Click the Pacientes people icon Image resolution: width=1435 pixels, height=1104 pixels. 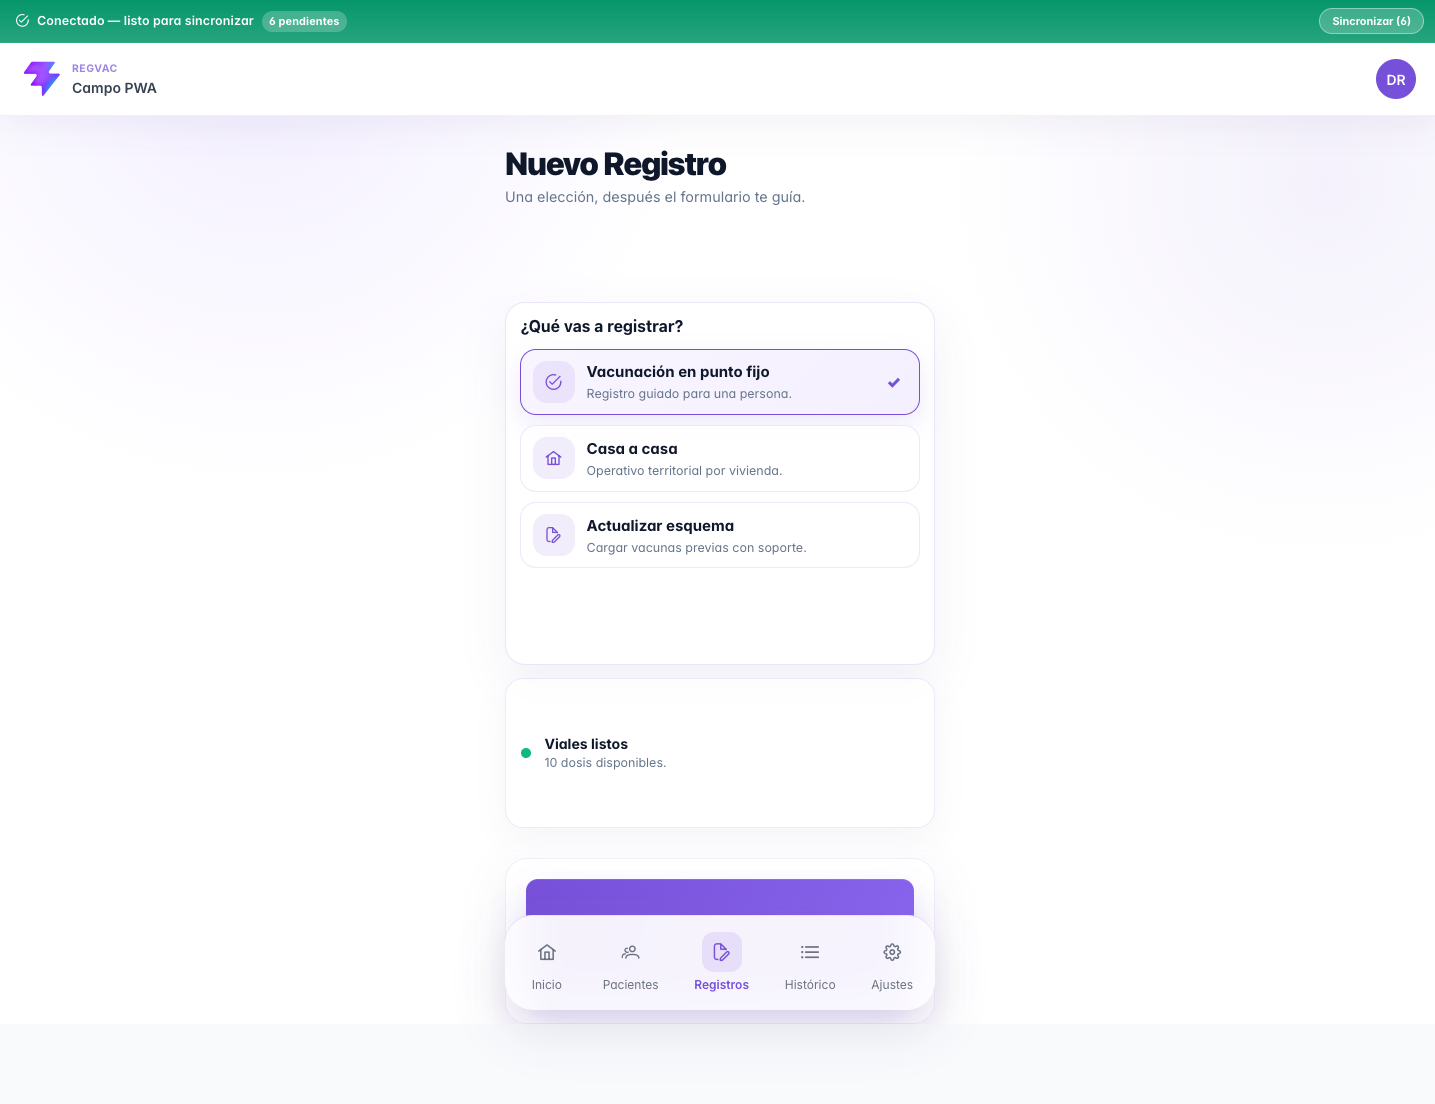630,952
